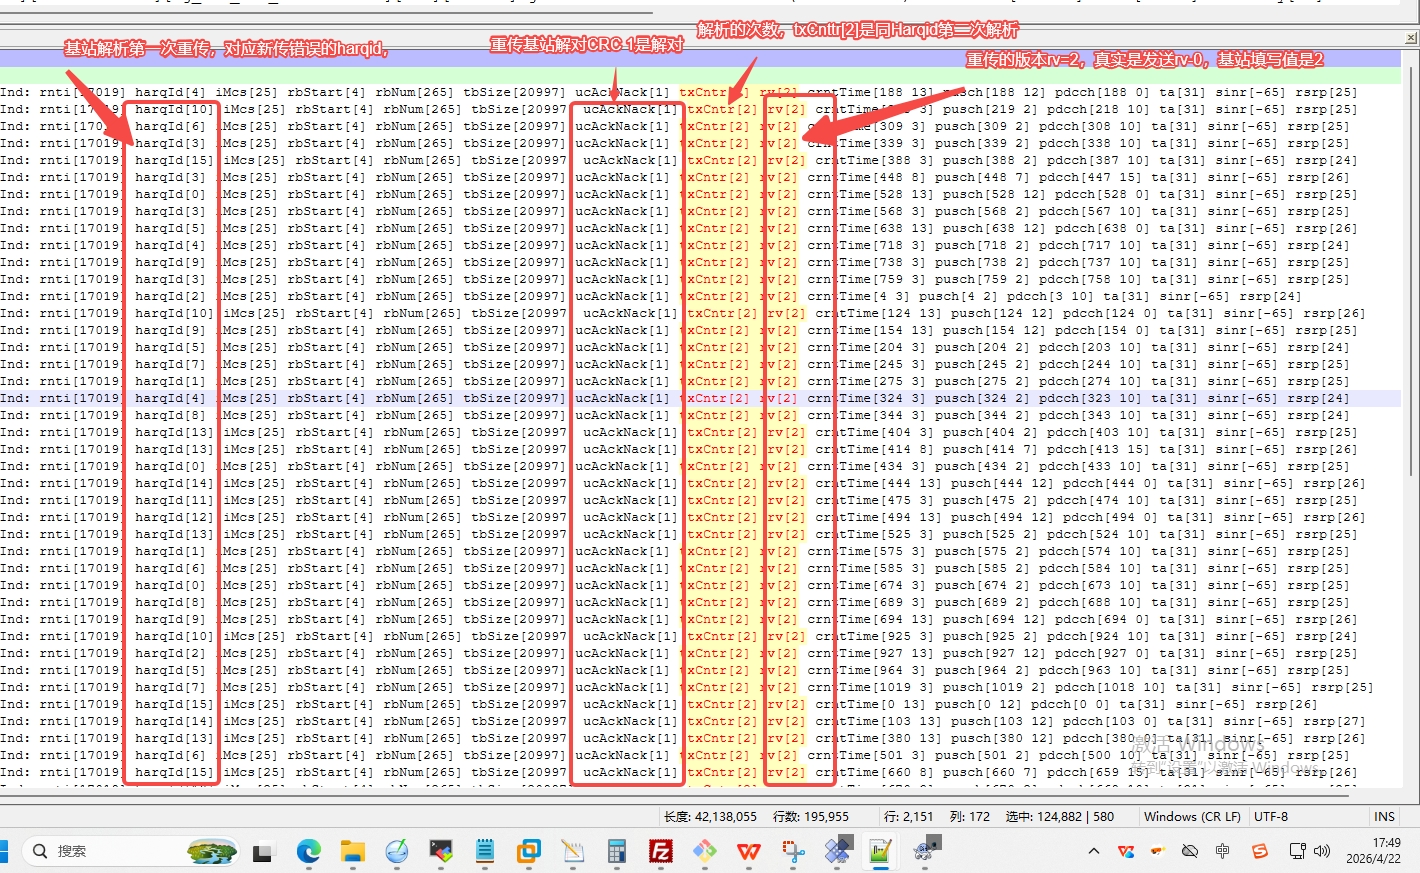This screenshot has height=873, width=1420.
Task: Open the UTF-8 encoding selector
Action: (x=1270, y=816)
